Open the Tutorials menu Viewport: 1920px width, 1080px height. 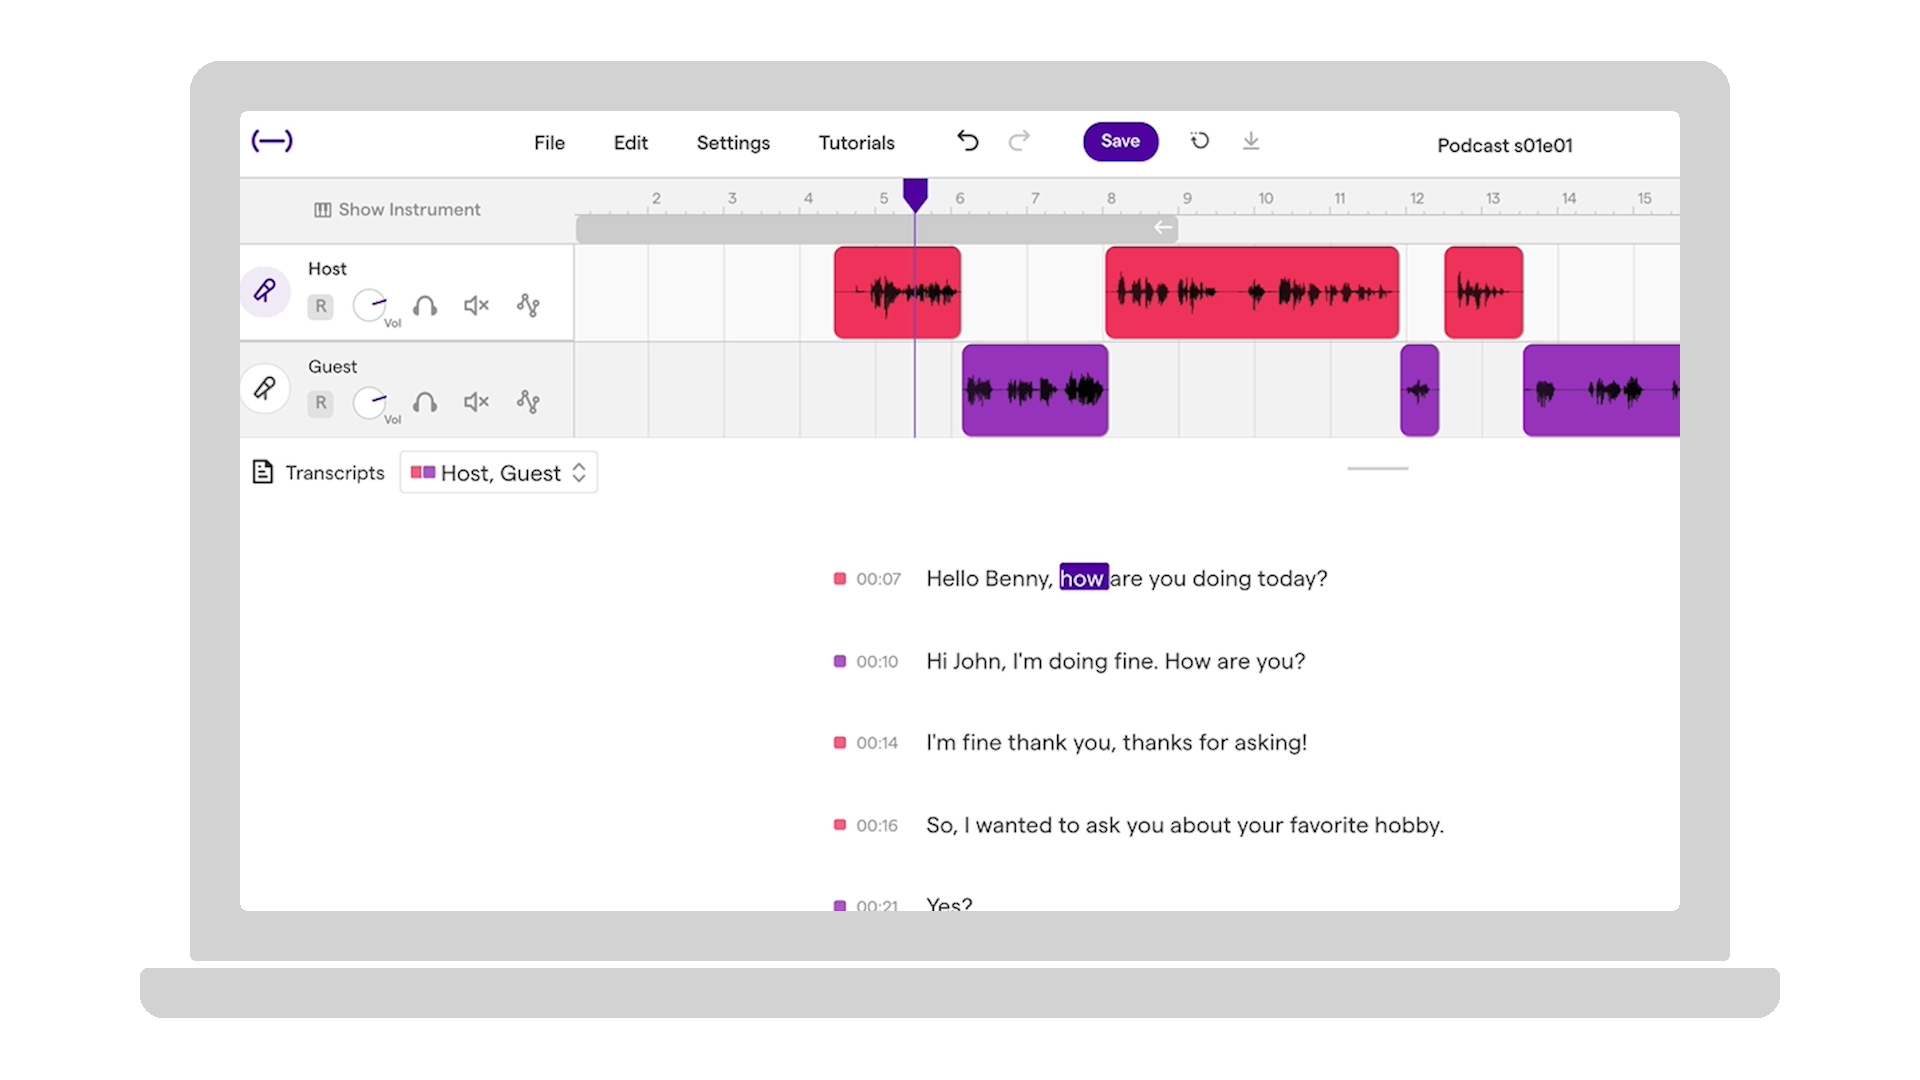coord(856,143)
